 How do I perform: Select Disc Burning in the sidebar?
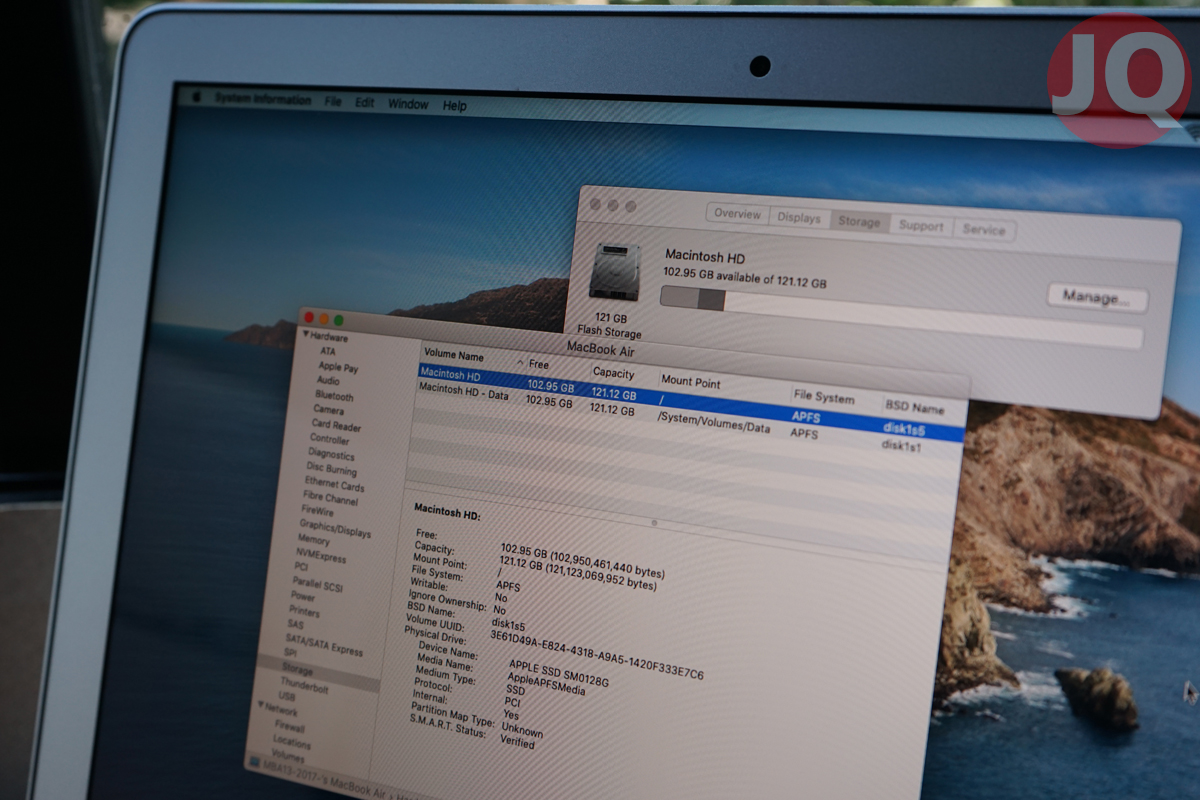point(331,470)
